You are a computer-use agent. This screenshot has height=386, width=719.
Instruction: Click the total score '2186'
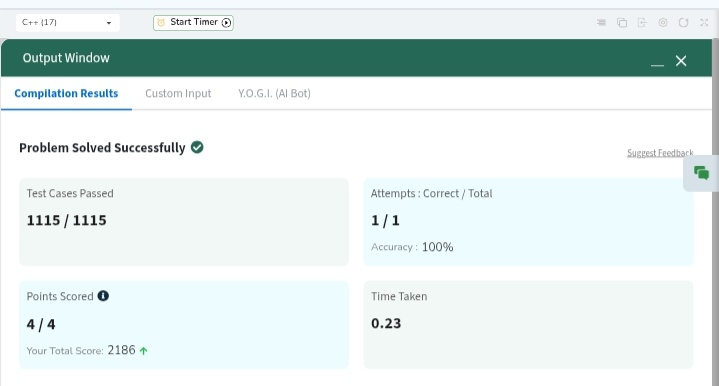coord(122,350)
